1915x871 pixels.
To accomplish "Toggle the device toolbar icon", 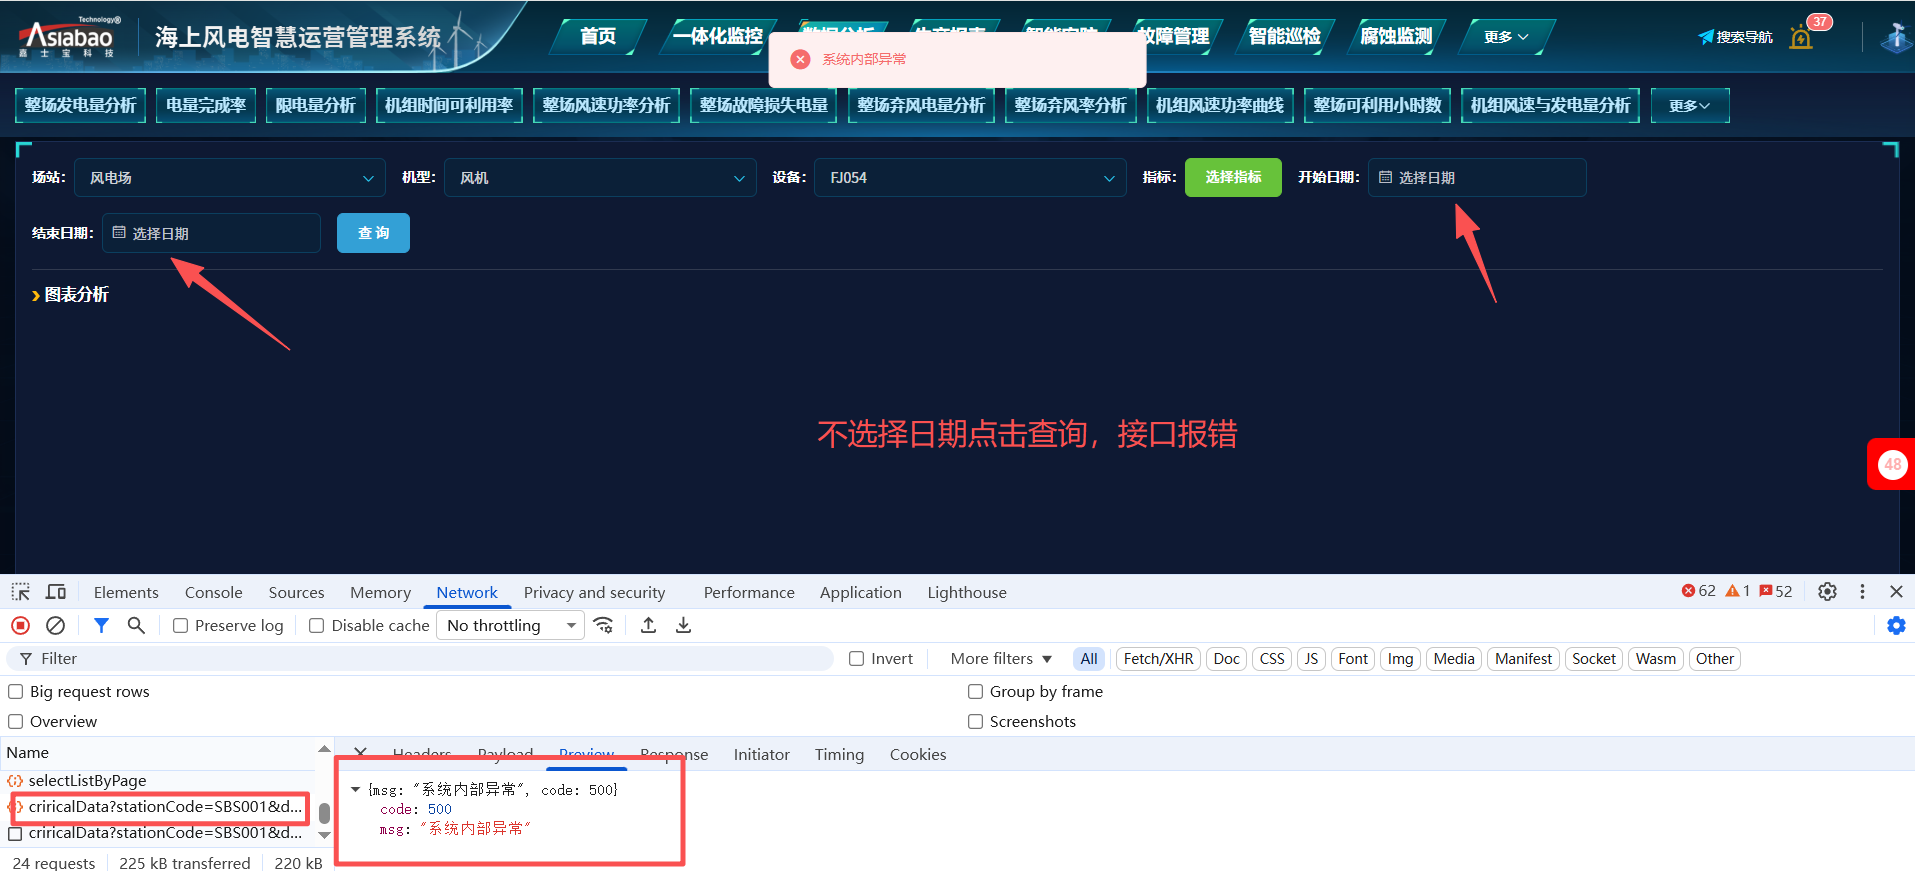I will point(56,592).
